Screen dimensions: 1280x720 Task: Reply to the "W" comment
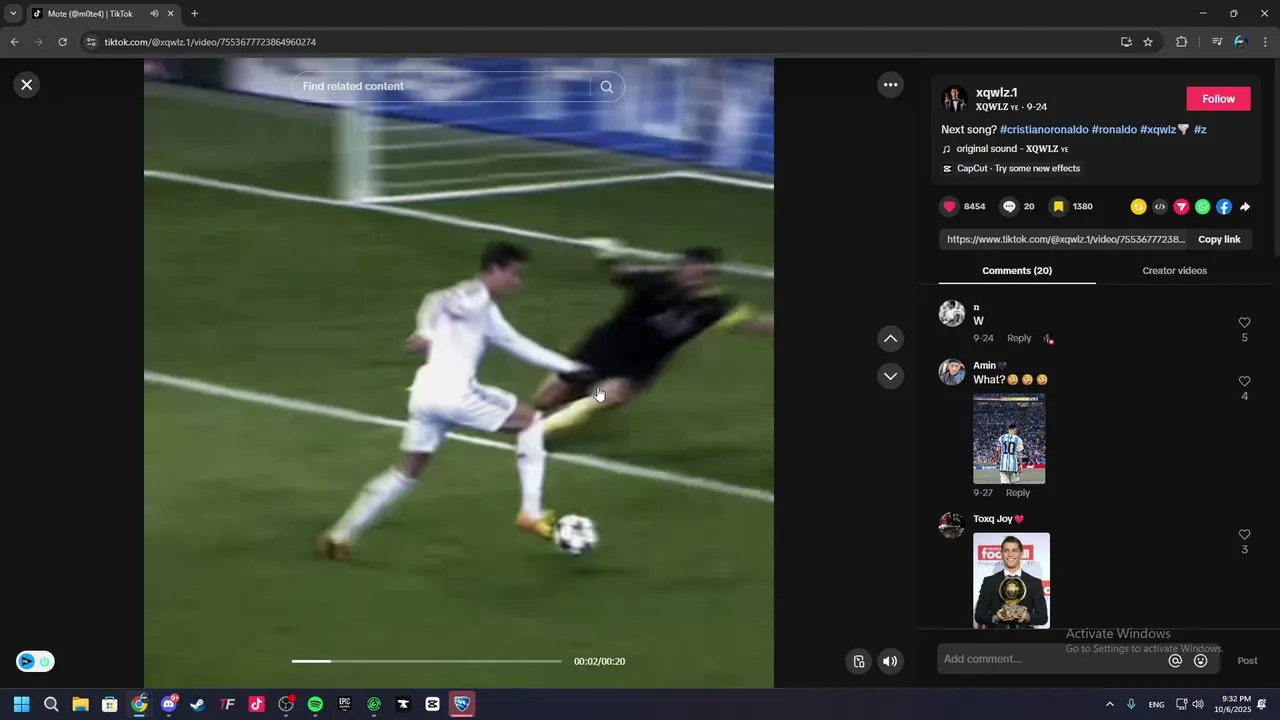coord(1019,338)
